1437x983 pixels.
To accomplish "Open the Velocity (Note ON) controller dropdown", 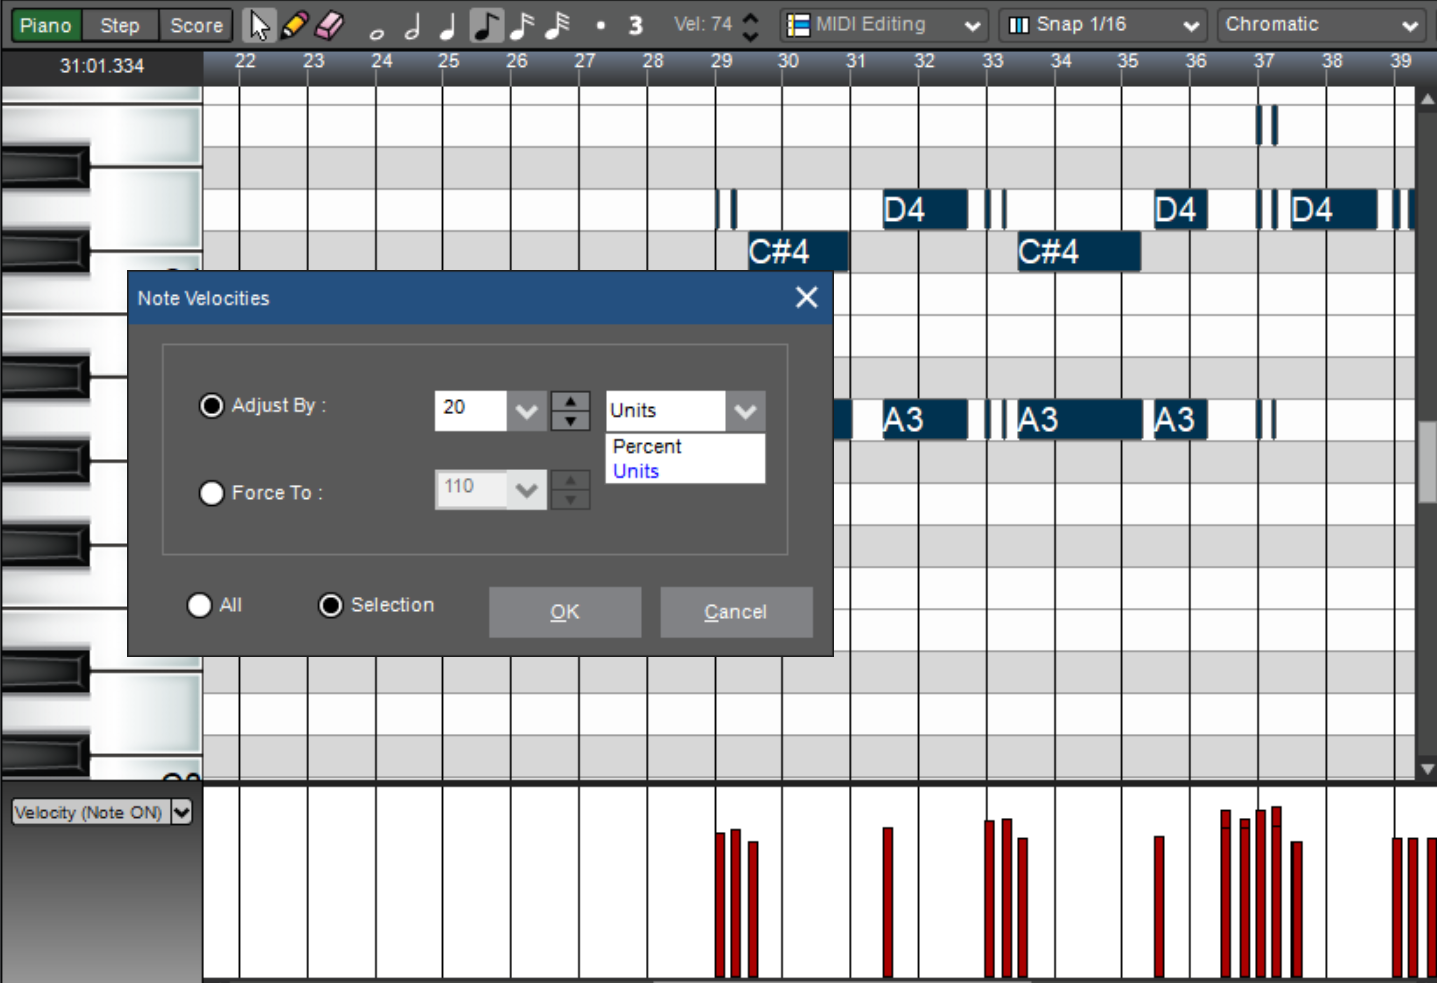I will [x=181, y=812].
